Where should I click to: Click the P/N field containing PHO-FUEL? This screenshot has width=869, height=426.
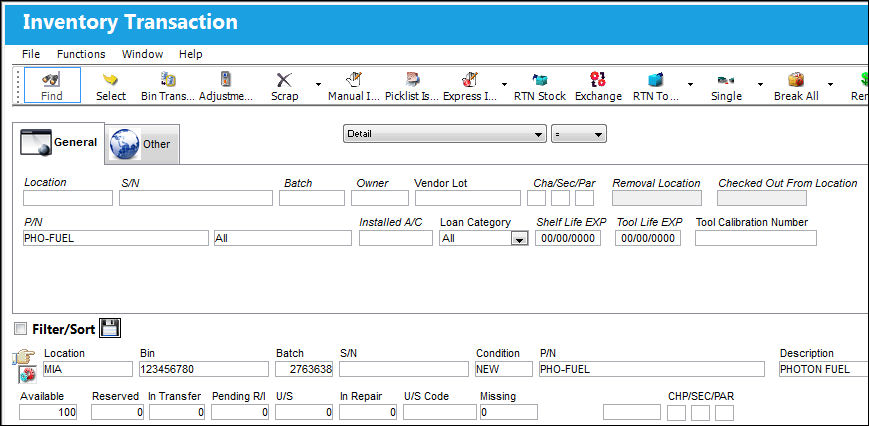pyautogui.click(x=116, y=238)
